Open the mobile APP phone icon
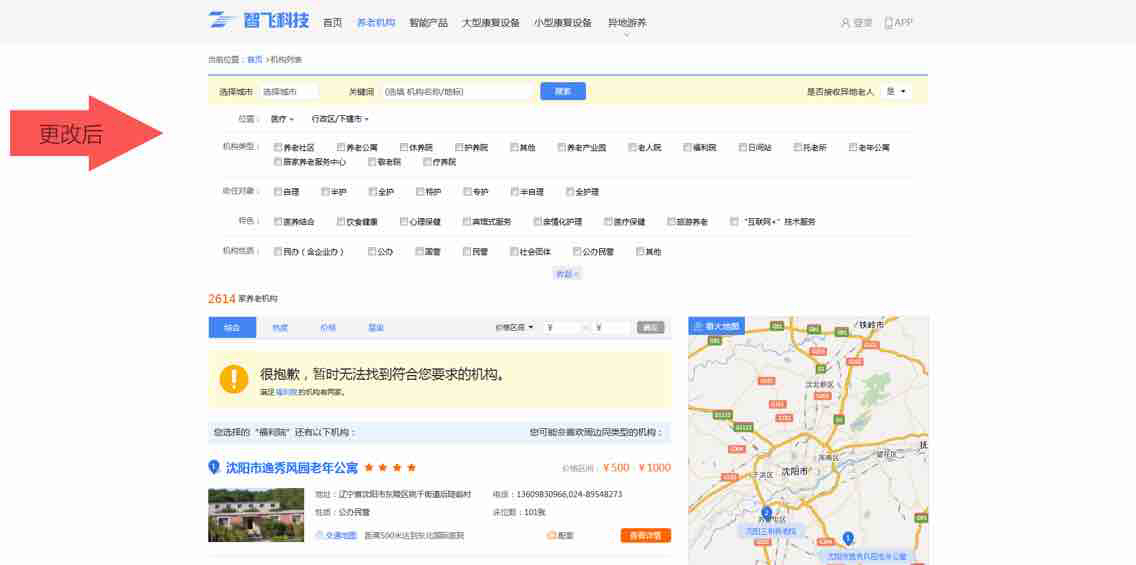1136x565 pixels. point(888,23)
